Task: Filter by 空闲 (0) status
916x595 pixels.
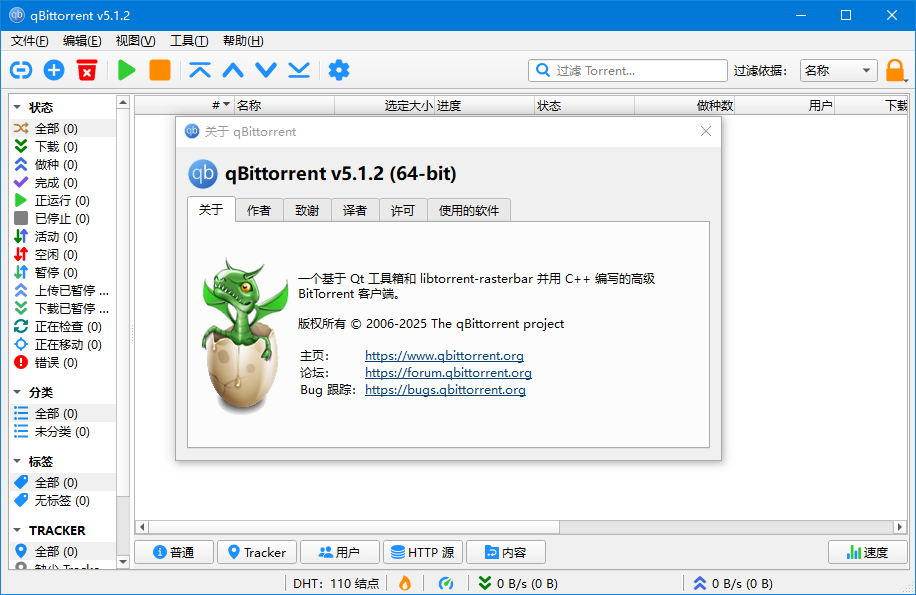Action: coord(63,255)
